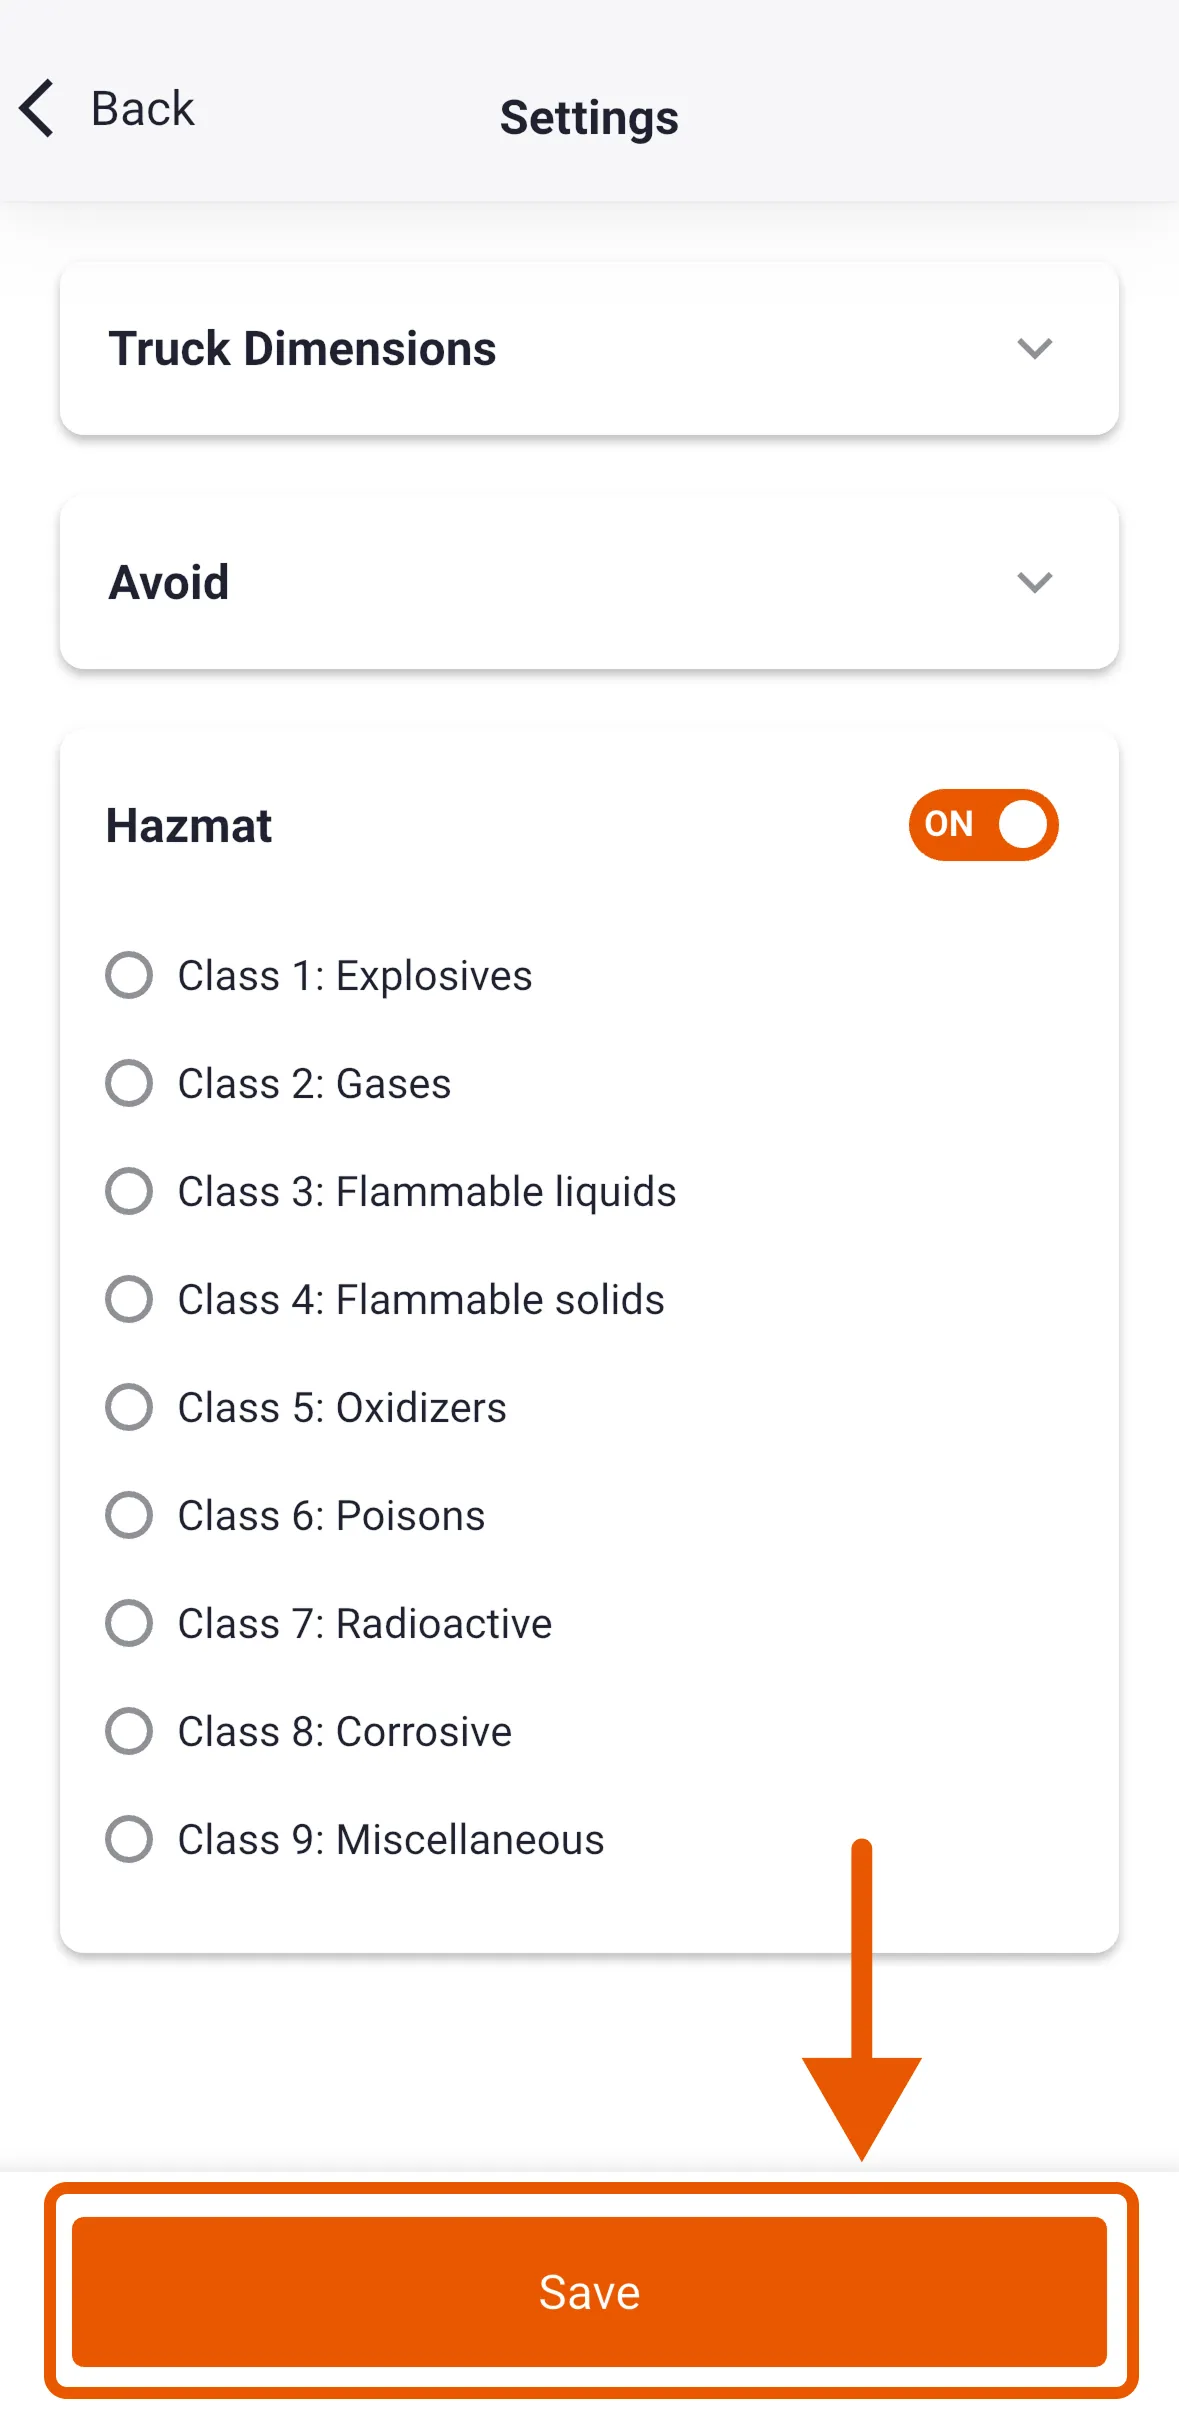Image resolution: width=1179 pixels, height=2412 pixels.
Task: Open the Truck Dimensions panel title
Action: pos(302,349)
